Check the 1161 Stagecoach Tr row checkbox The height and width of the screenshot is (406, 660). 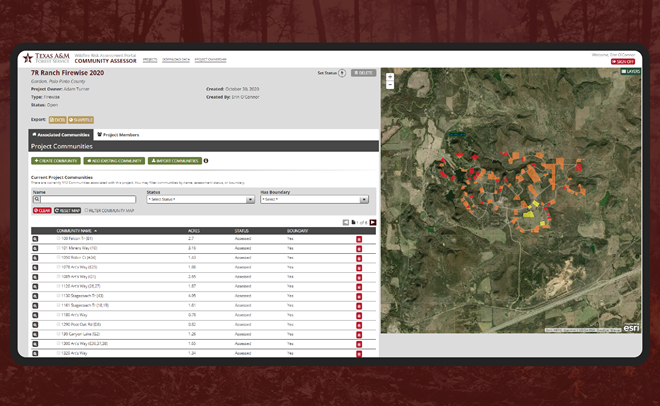(x=59, y=305)
